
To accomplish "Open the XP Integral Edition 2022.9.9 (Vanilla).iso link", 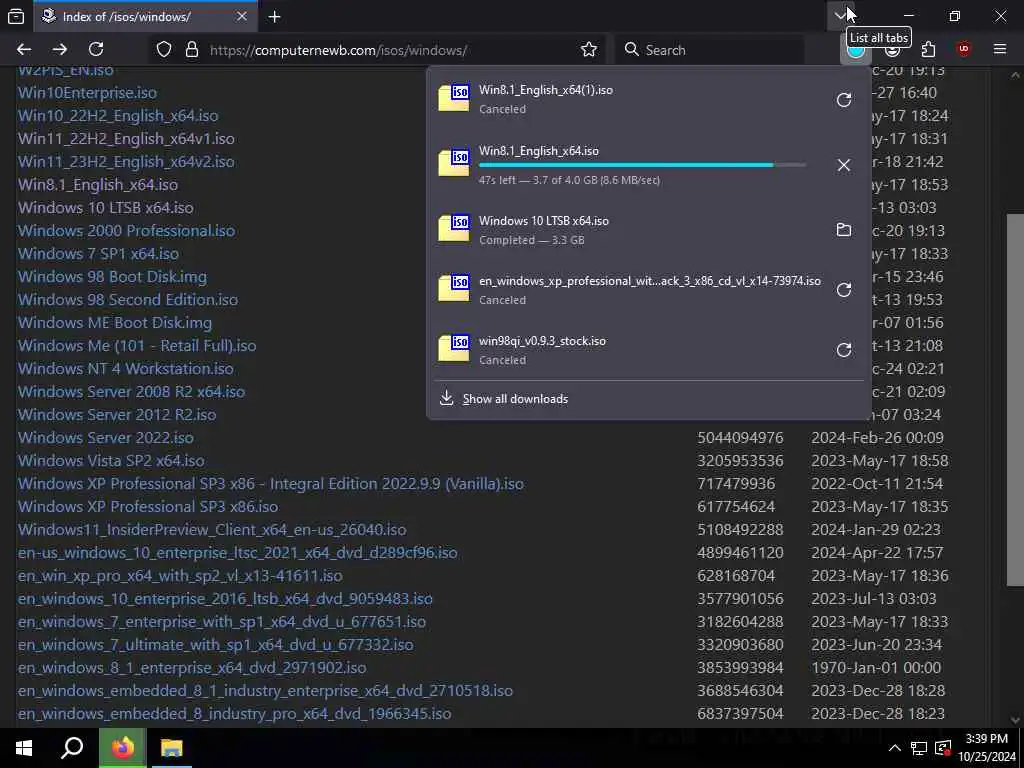I will click(271, 484).
